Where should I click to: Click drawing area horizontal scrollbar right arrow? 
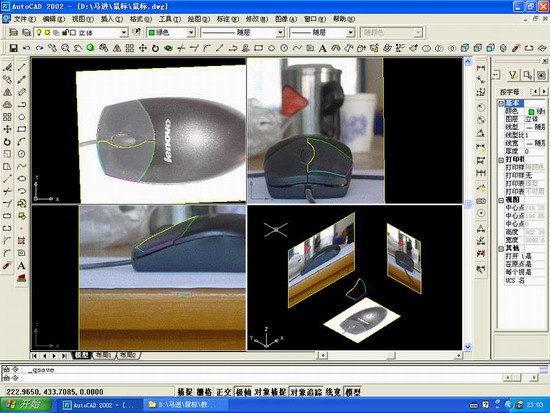(459, 355)
